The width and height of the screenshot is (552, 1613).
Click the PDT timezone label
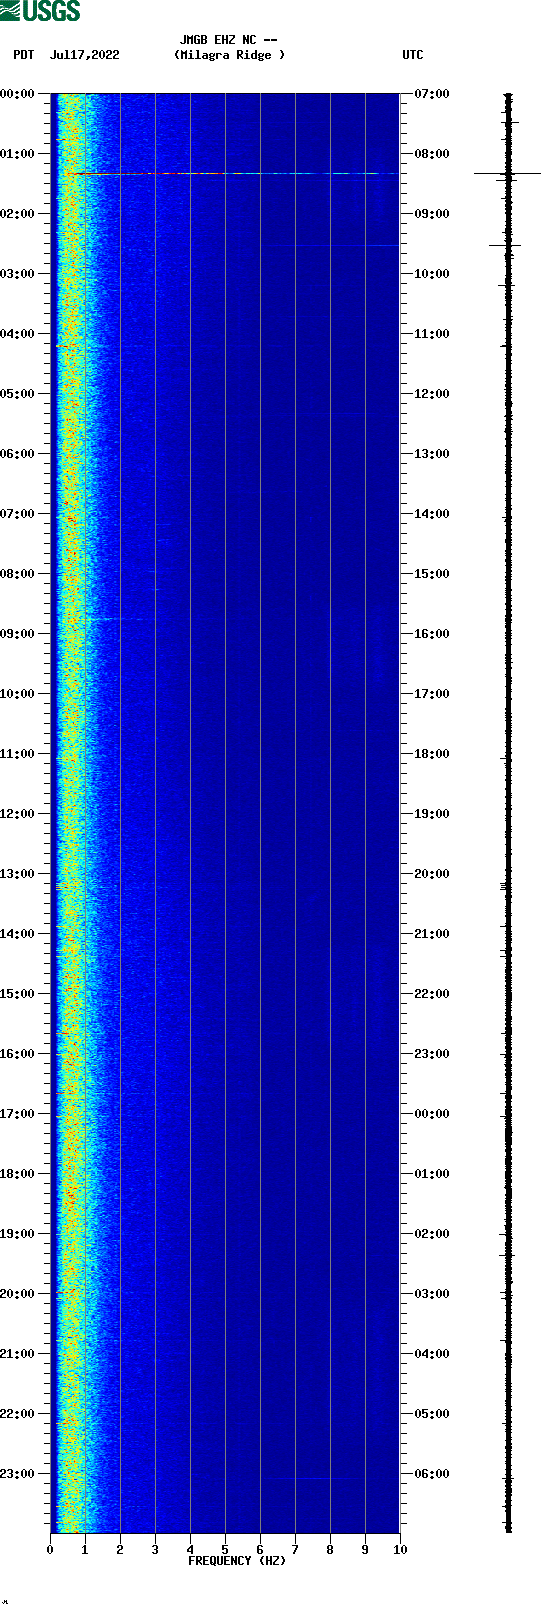[23, 55]
